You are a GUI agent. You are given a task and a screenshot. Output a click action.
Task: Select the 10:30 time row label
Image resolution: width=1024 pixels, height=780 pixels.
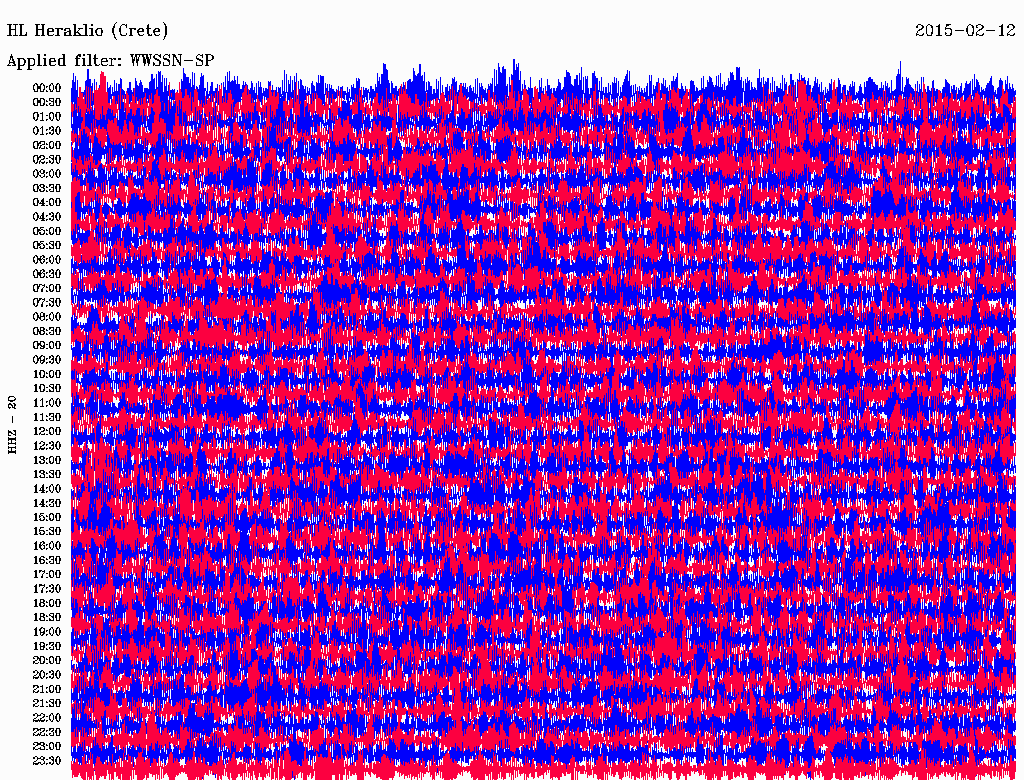(47, 389)
